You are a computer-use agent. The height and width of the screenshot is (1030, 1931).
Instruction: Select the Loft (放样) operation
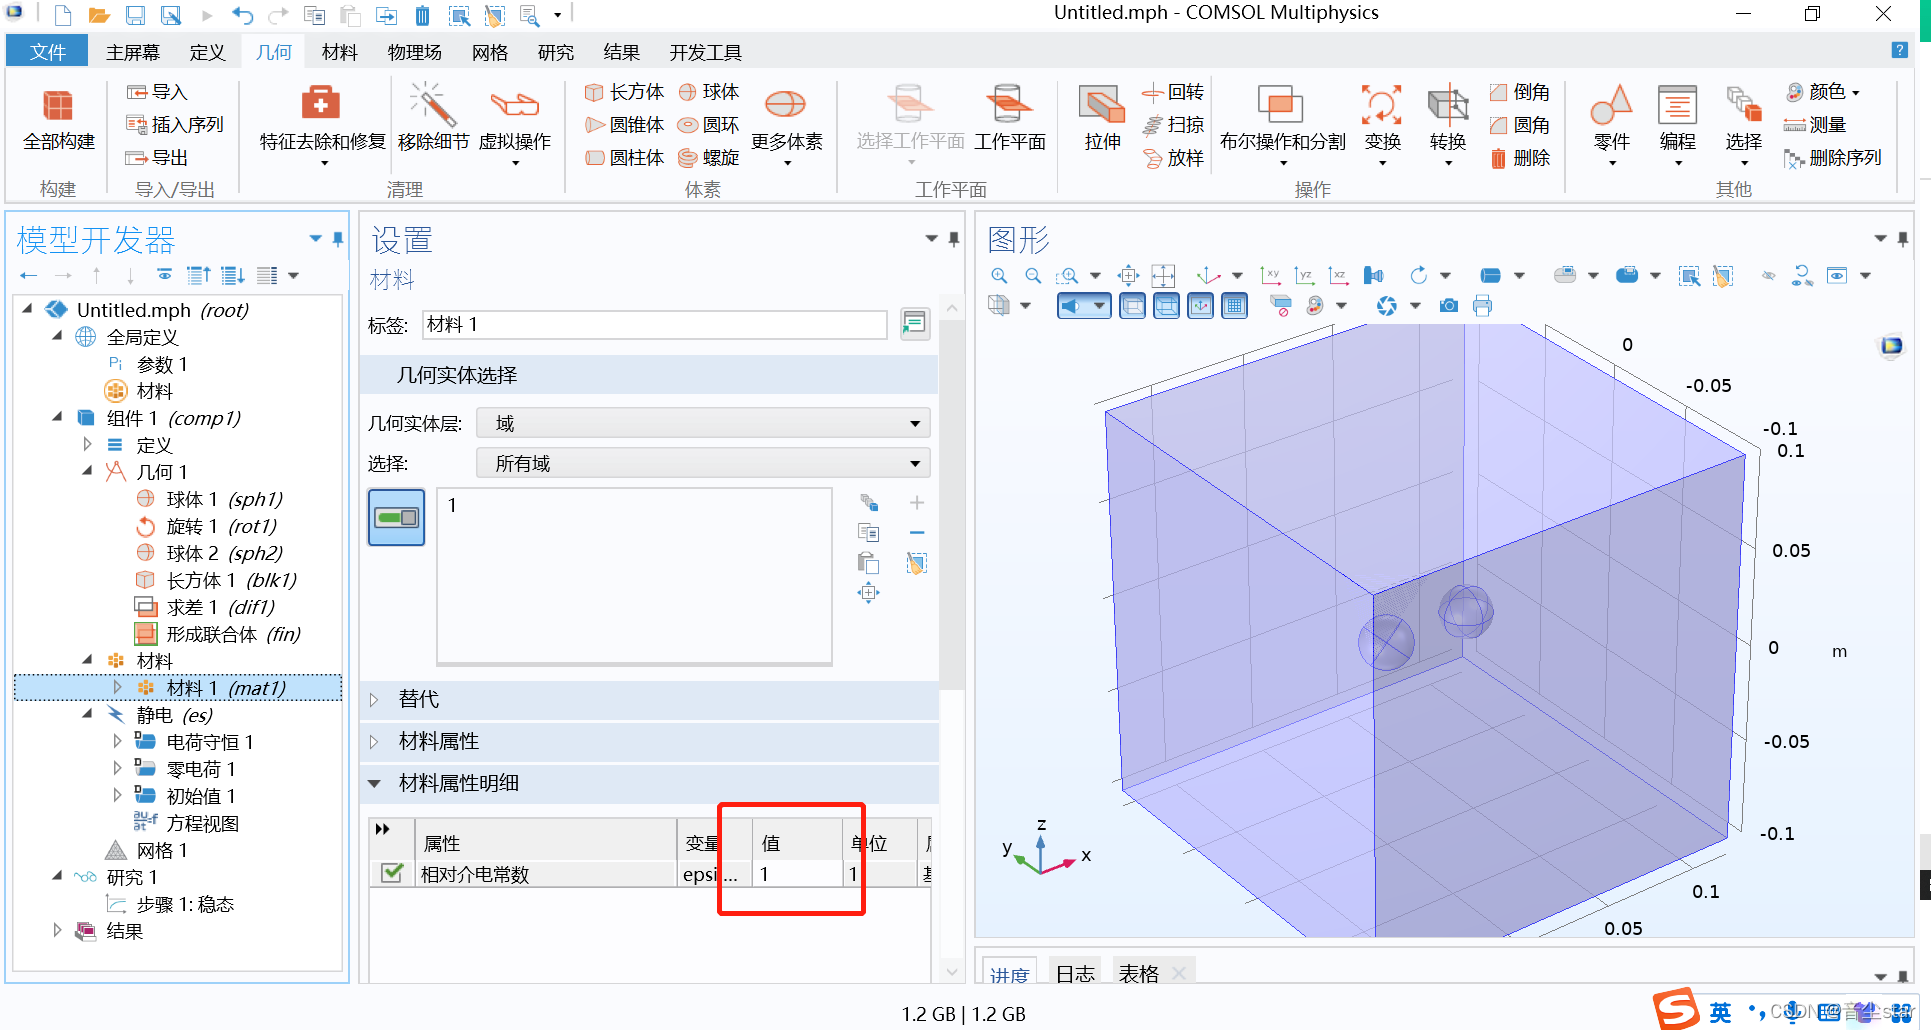pos(1173,158)
